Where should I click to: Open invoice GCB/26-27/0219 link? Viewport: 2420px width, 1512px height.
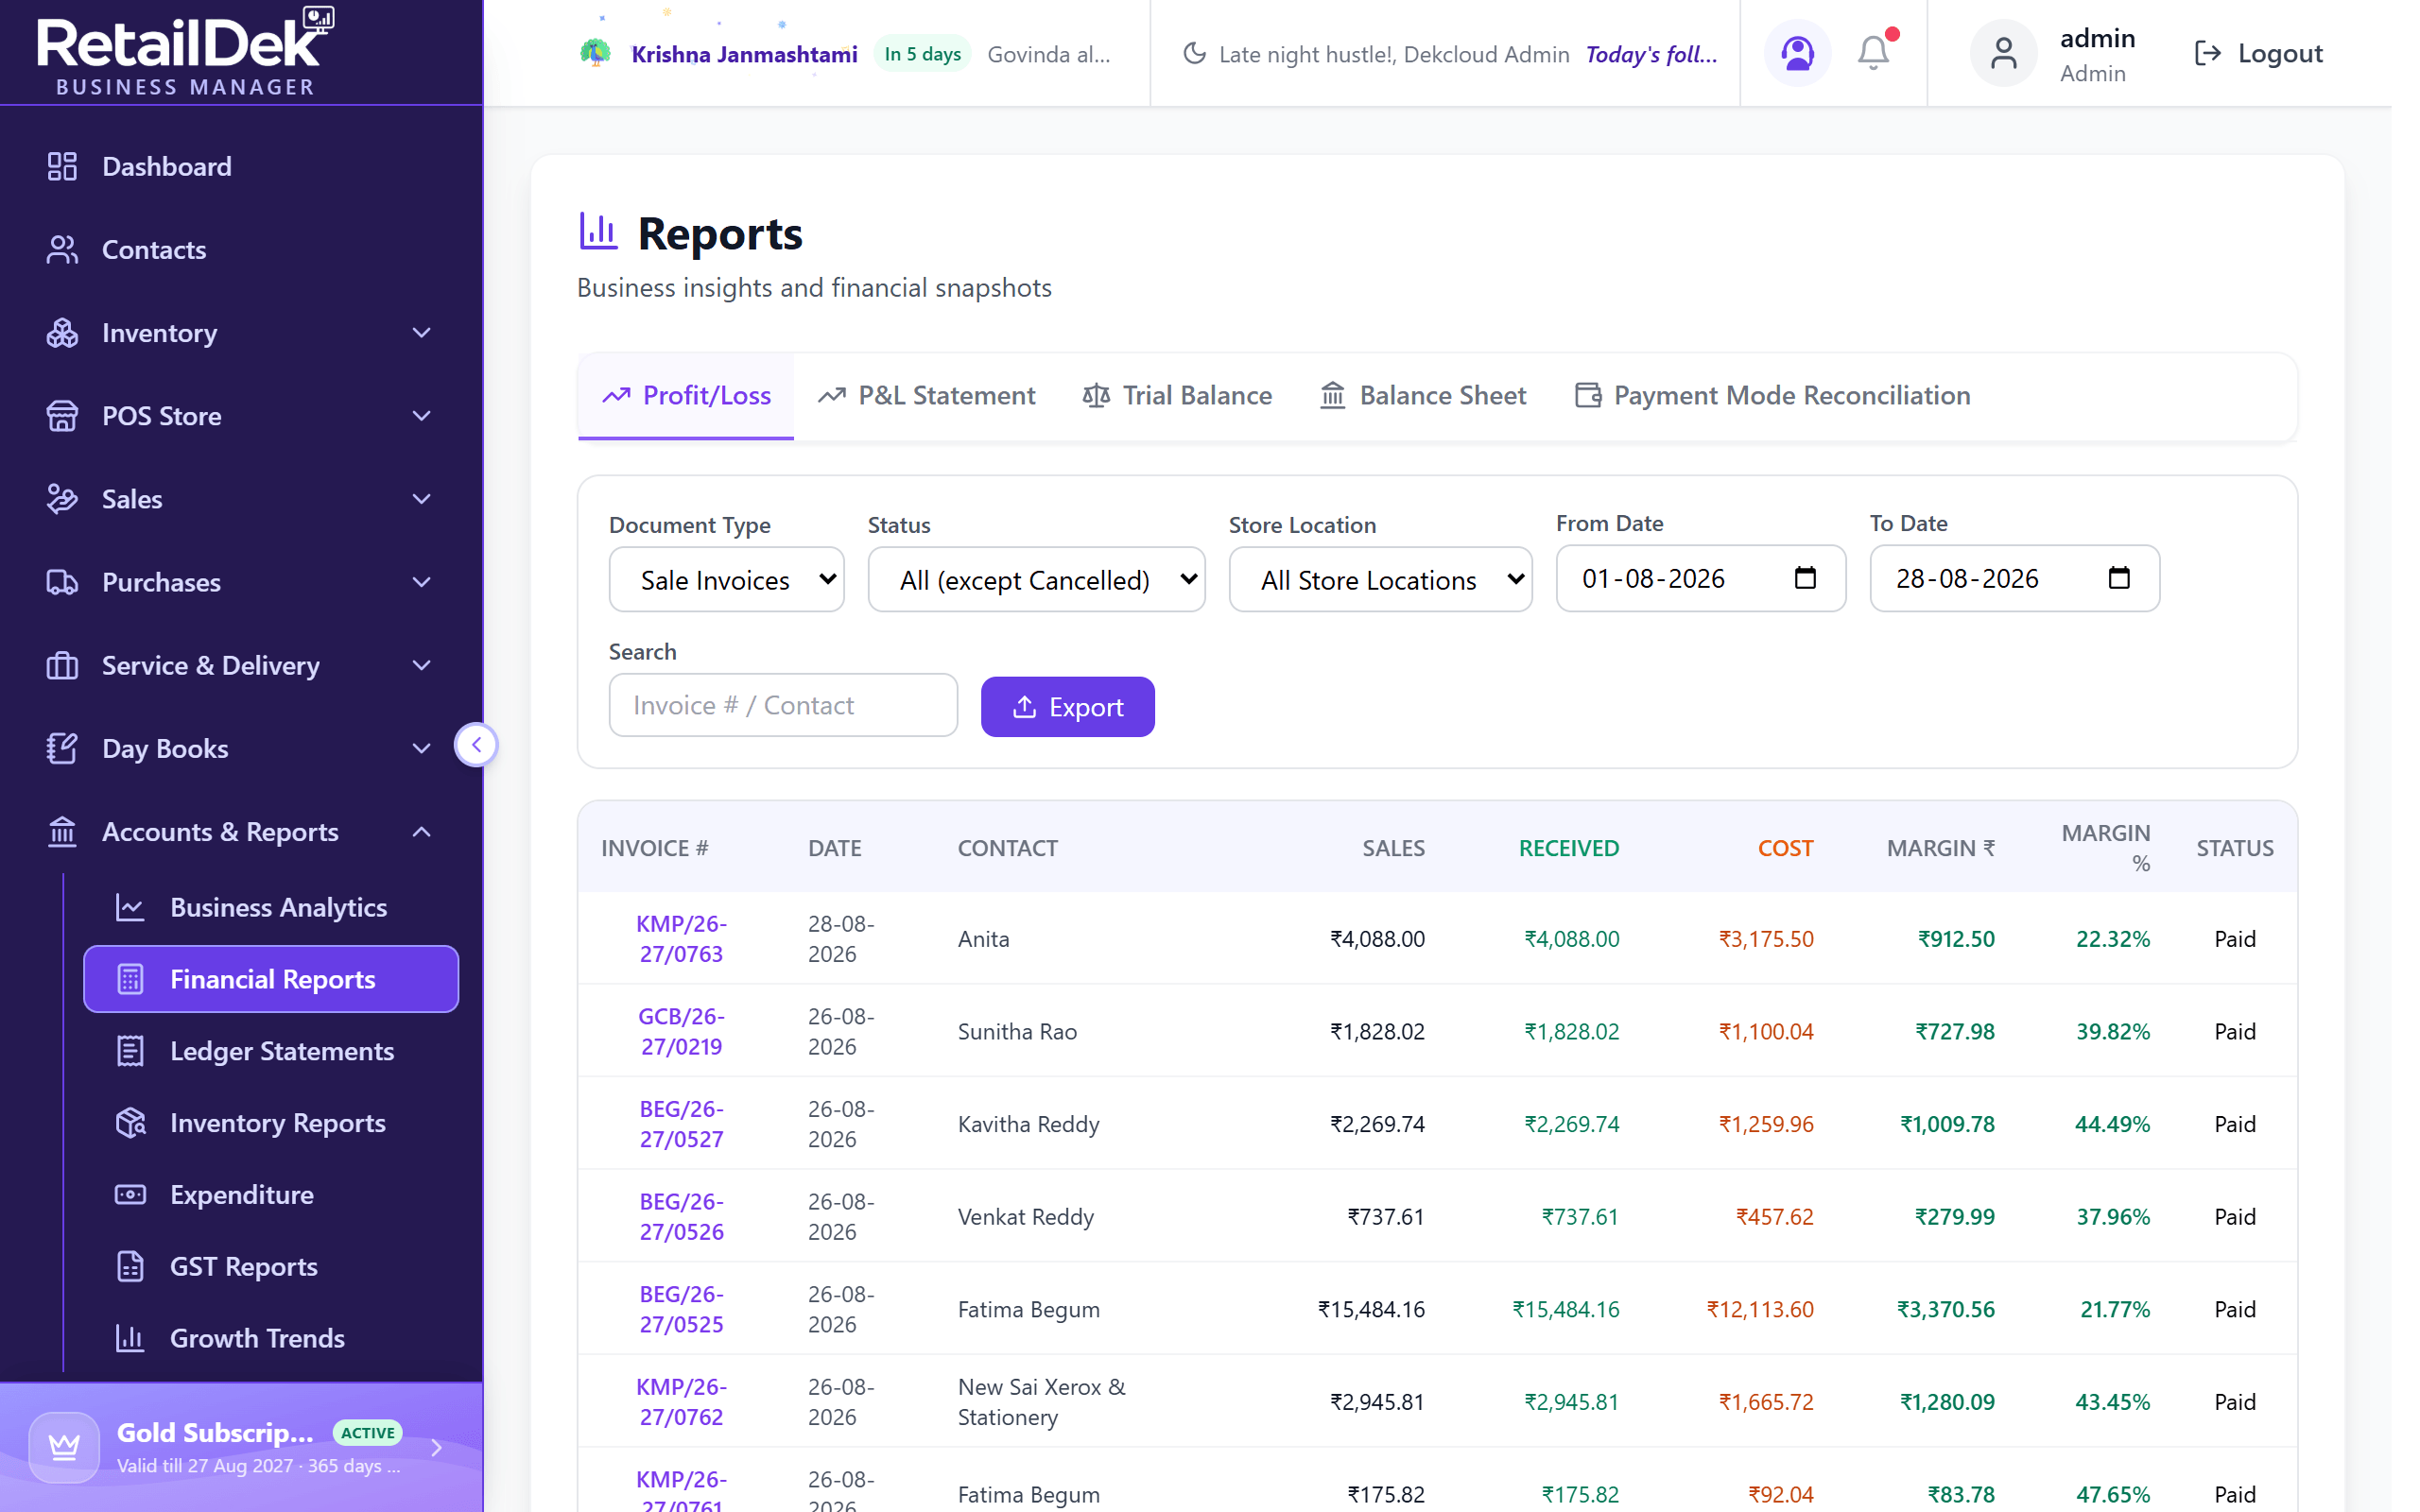pos(681,1031)
